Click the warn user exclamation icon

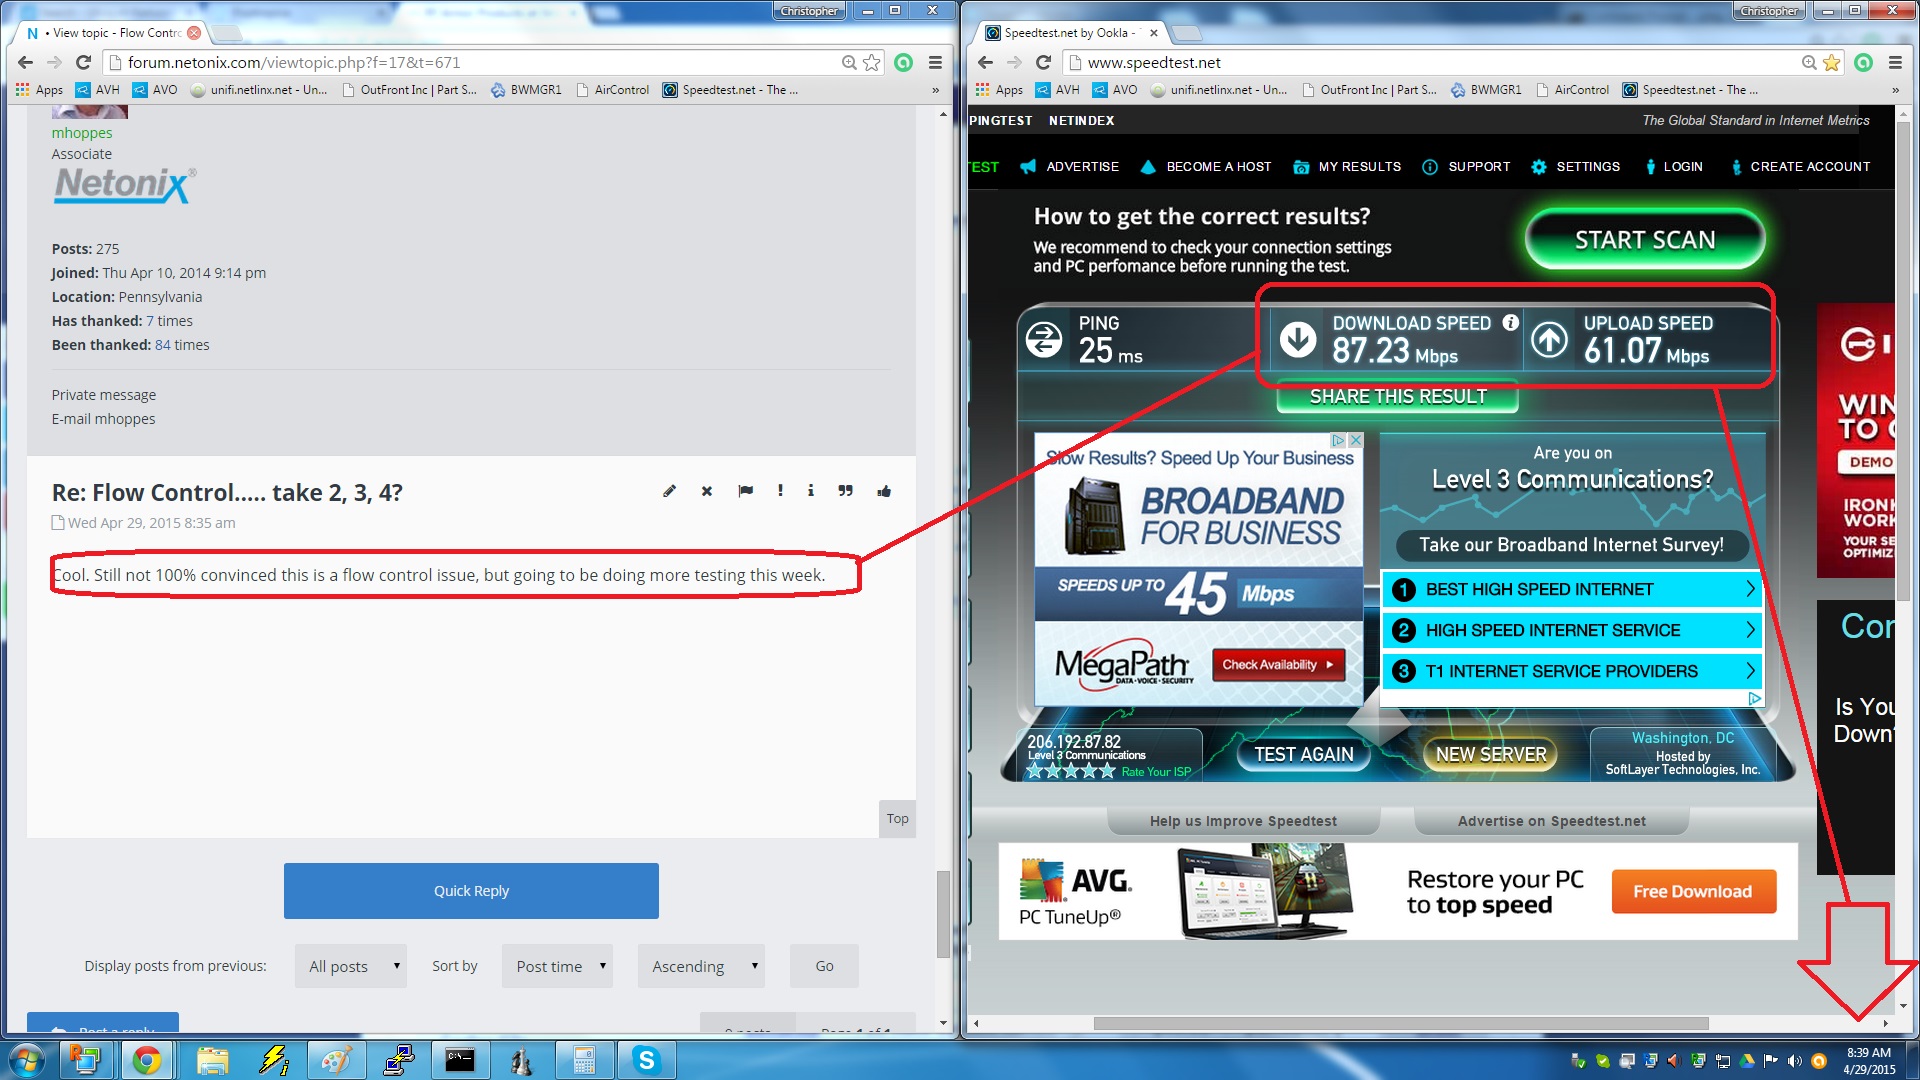(x=780, y=491)
